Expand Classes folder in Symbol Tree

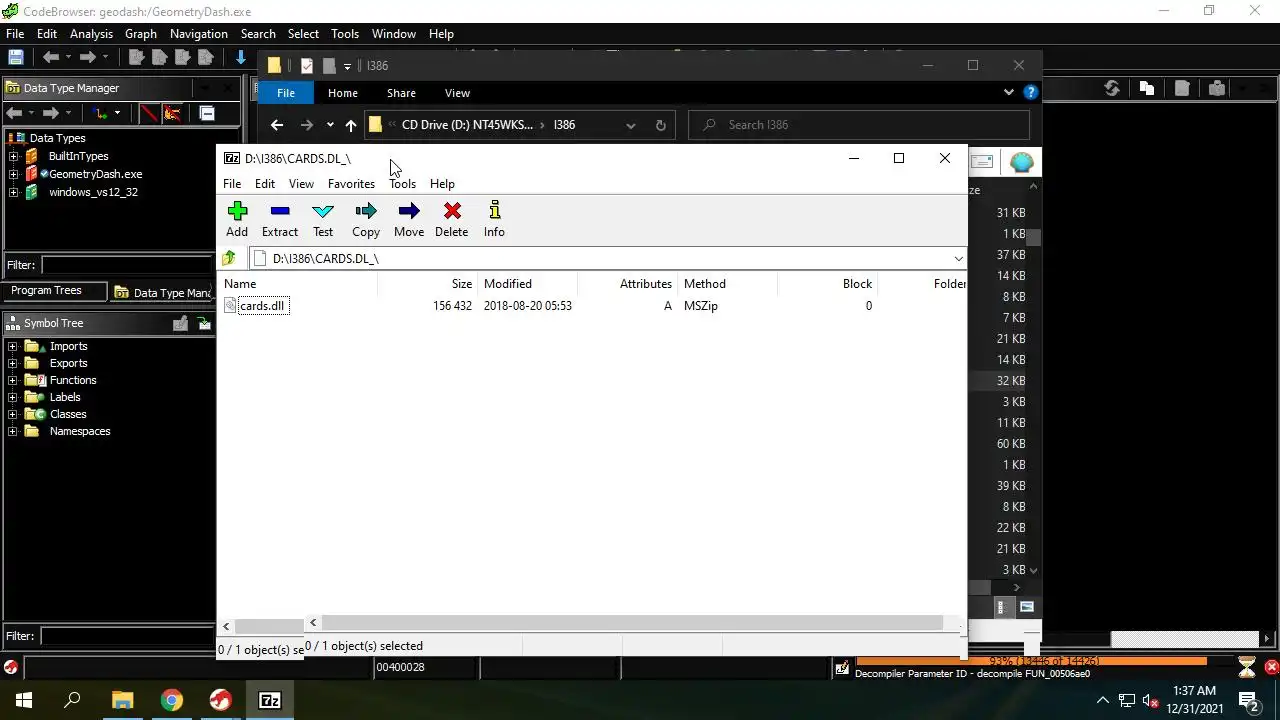[13, 414]
